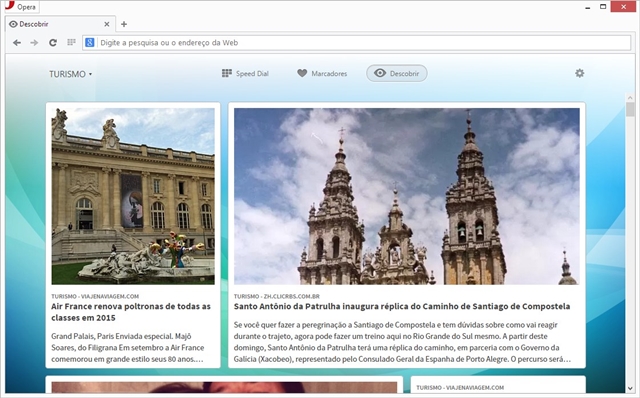Click the scrollbar down arrow
Viewport: 640px width, 398px height.
click(630, 389)
